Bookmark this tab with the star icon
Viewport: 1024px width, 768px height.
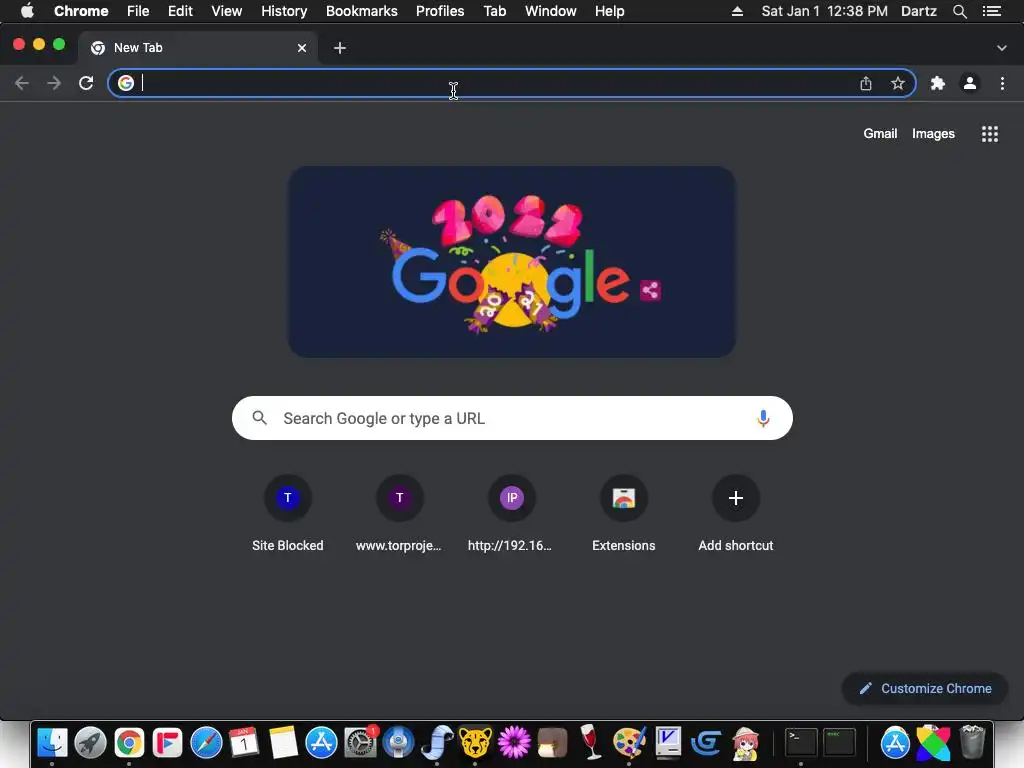pos(898,83)
